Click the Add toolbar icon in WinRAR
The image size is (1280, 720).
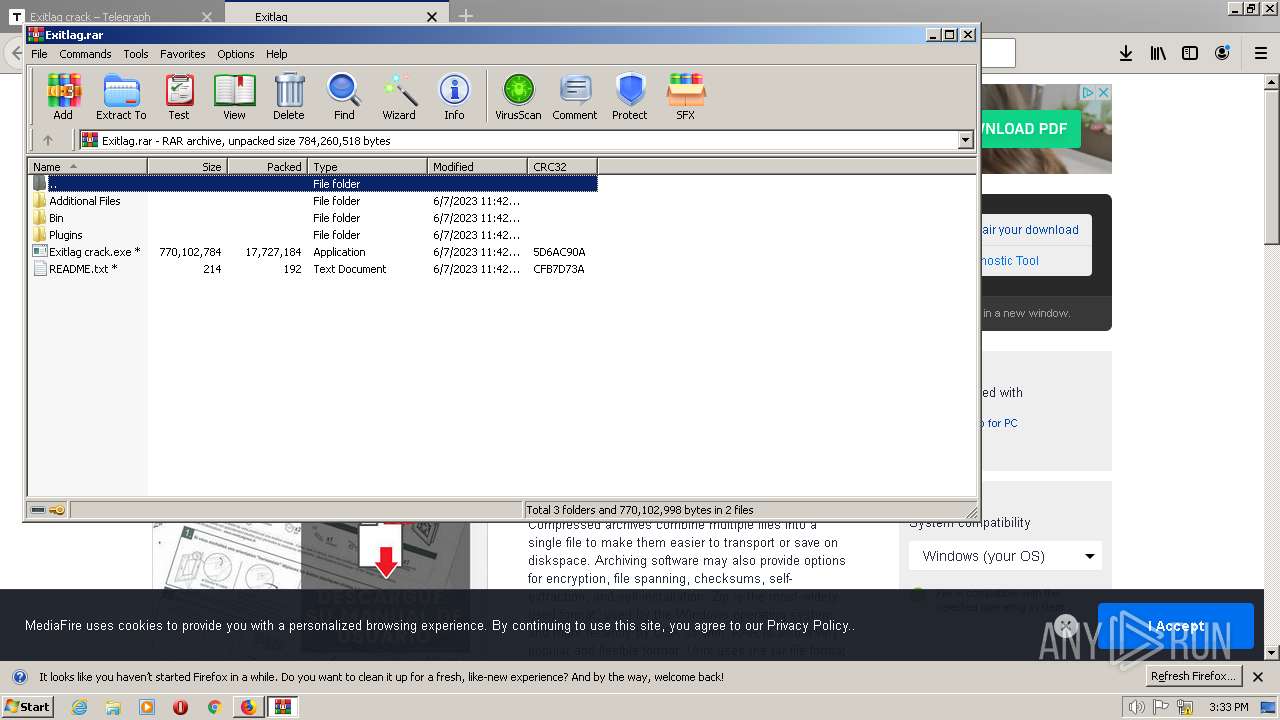[x=63, y=97]
